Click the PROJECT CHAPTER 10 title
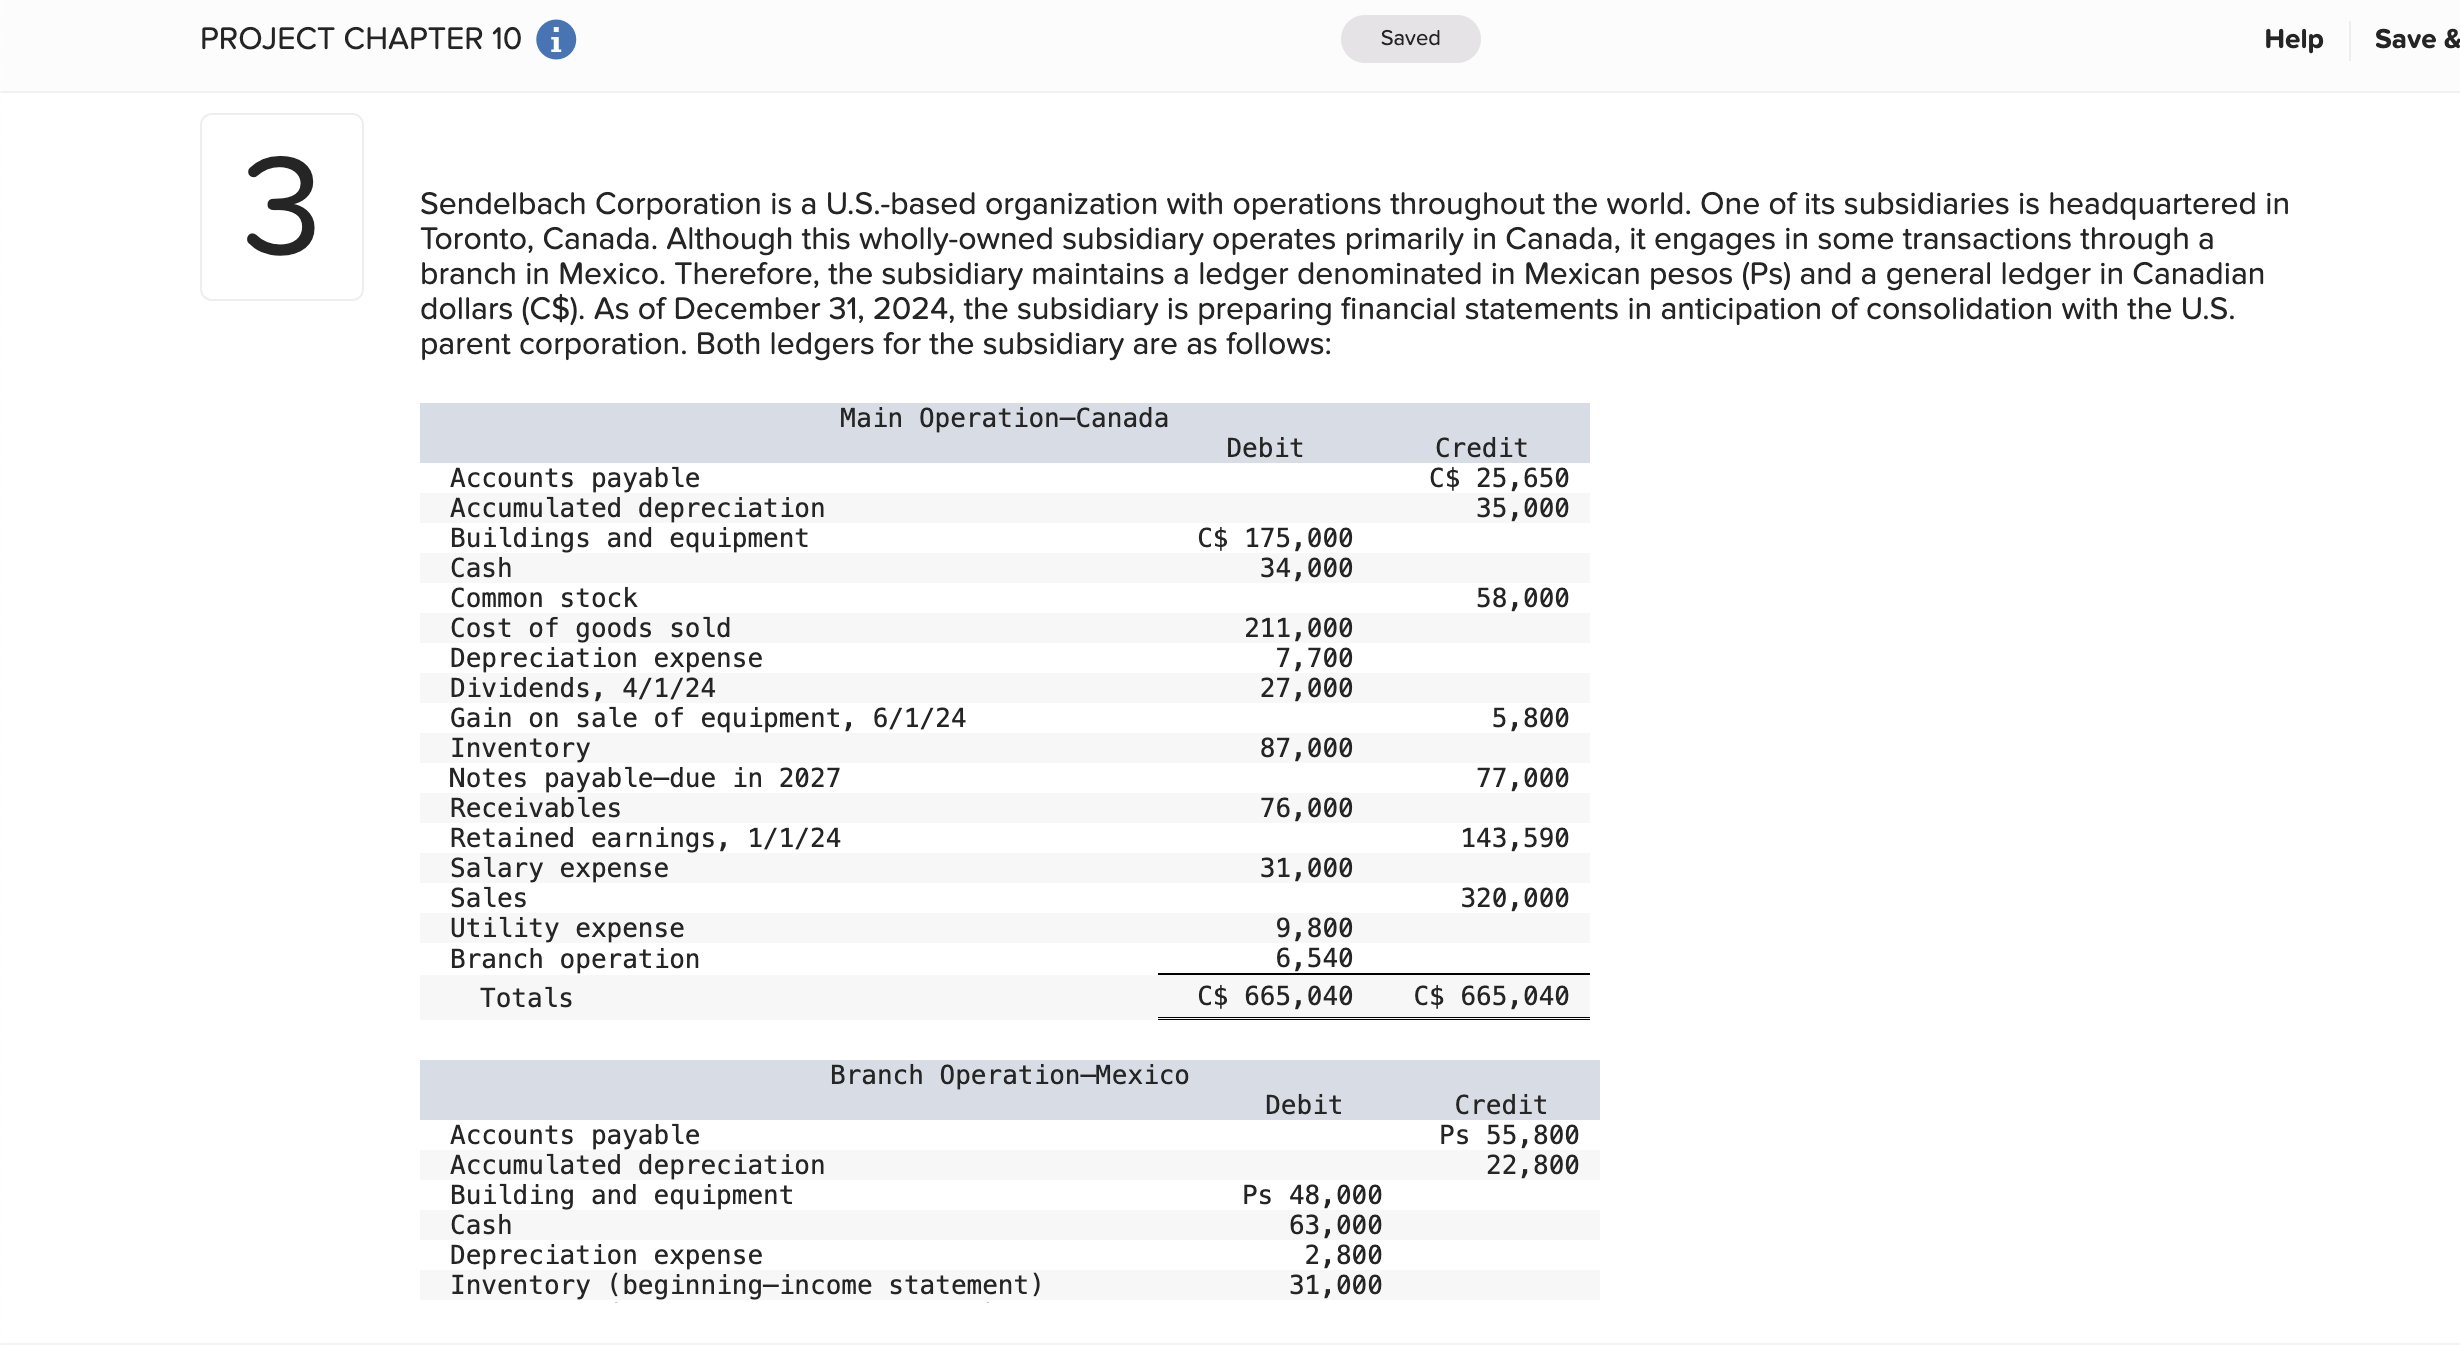This screenshot has width=2460, height=1345. pos(360,39)
